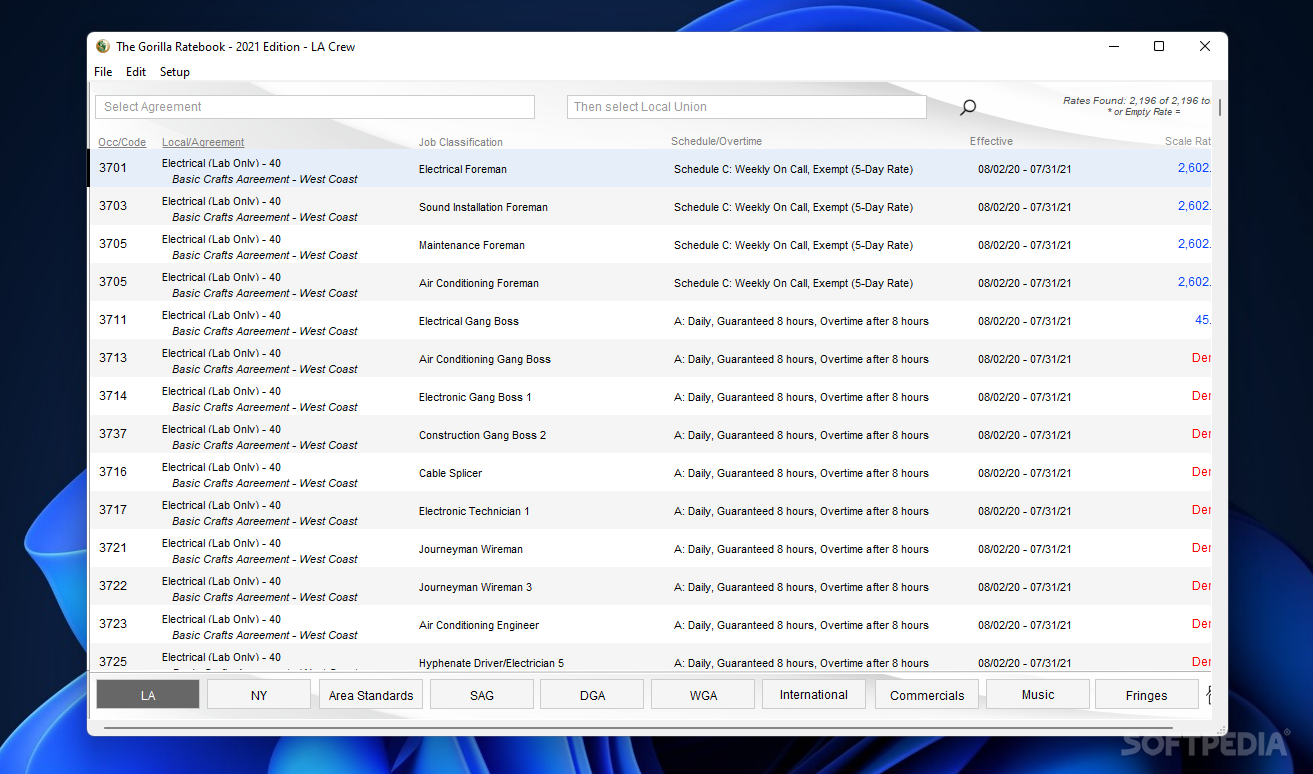Click occupation code 3722
The image size is (1313, 774).
point(113,586)
